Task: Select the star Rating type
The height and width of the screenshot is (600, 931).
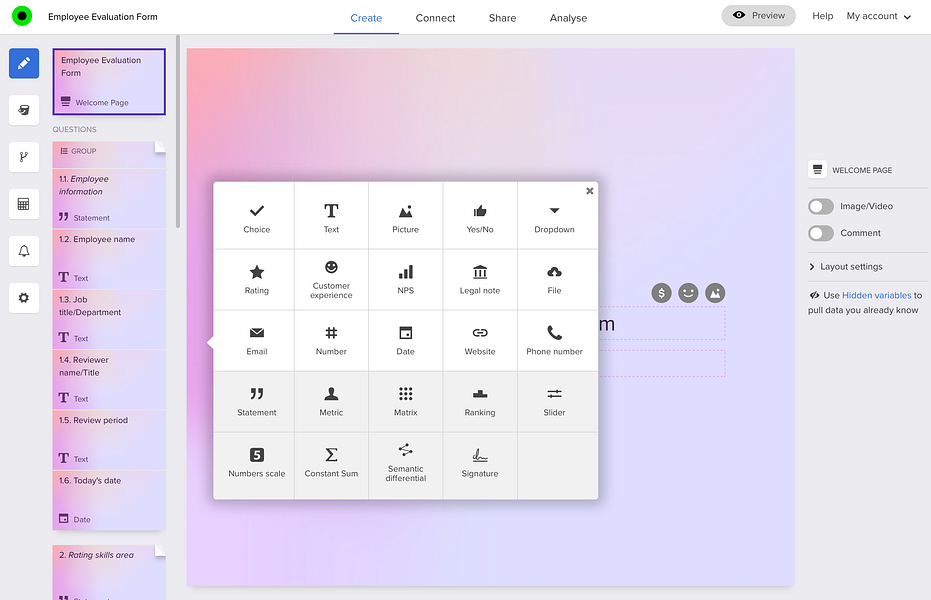Action: click(x=256, y=280)
